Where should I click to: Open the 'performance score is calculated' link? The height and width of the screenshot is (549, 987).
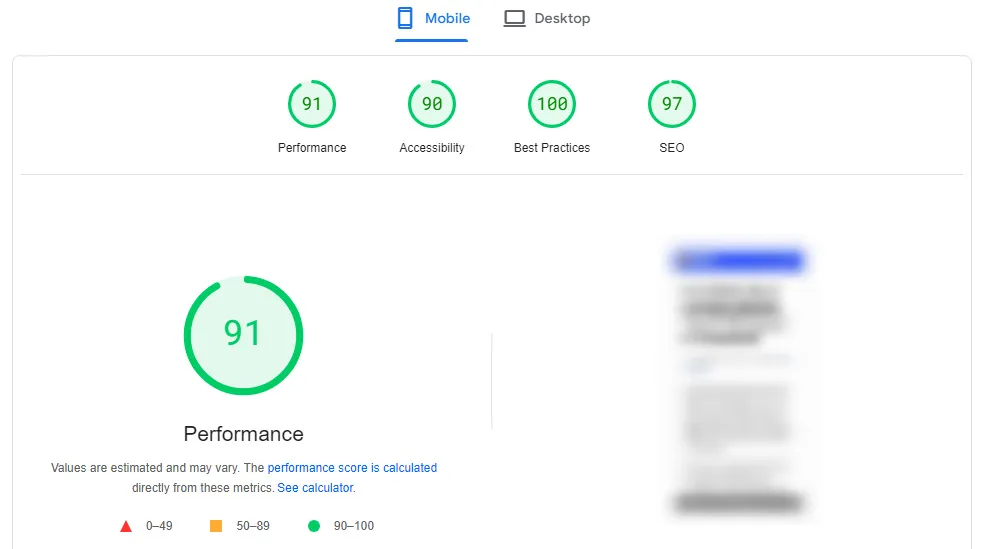(x=352, y=468)
